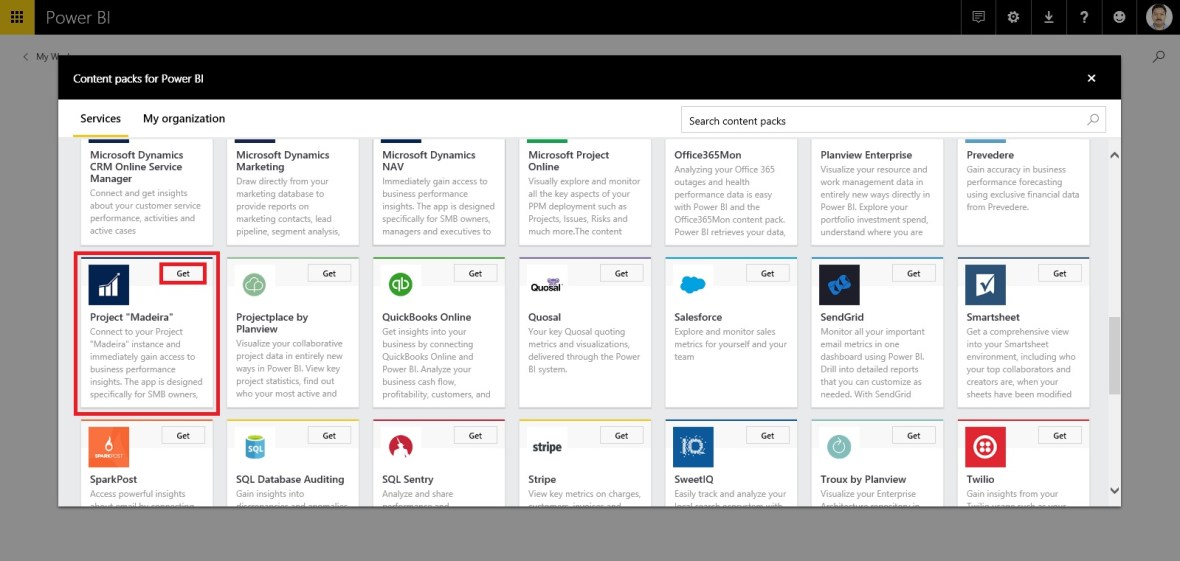The image size is (1180, 561).
Task: Click the Salesforce cloud logo
Action: click(x=693, y=285)
